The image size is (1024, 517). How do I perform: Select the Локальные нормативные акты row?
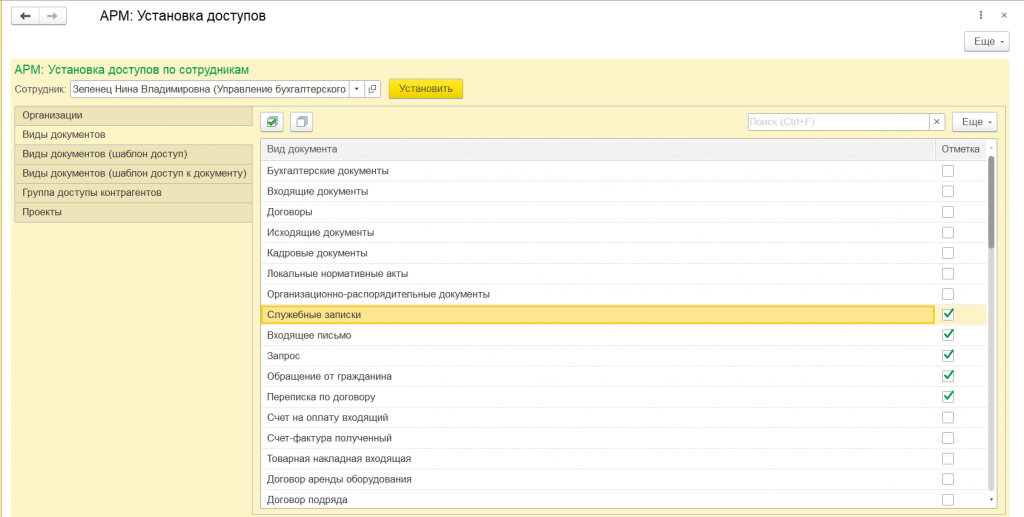[624, 274]
